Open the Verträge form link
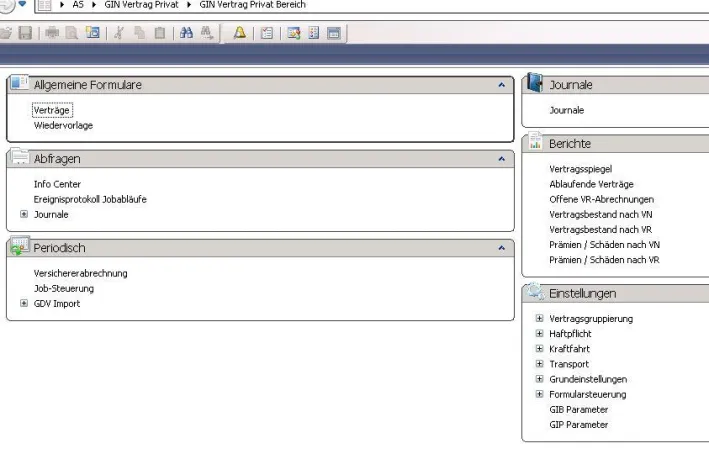The width and height of the screenshot is (709, 475). coord(52,110)
